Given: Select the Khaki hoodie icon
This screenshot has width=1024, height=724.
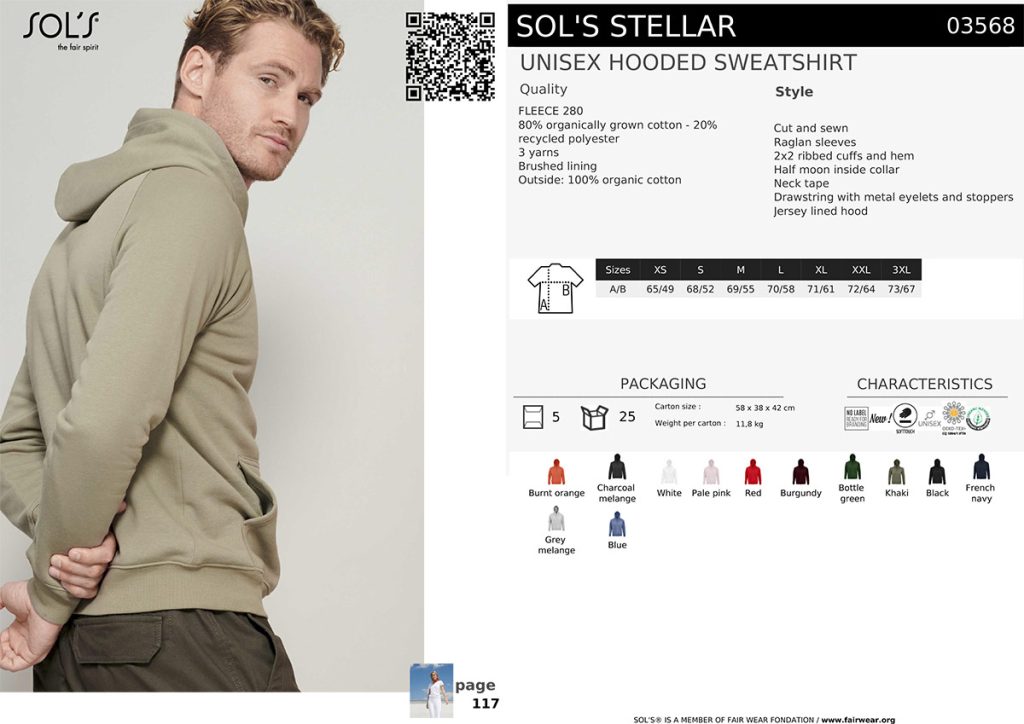Looking at the screenshot, I should pyautogui.click(x=897, y=471).
